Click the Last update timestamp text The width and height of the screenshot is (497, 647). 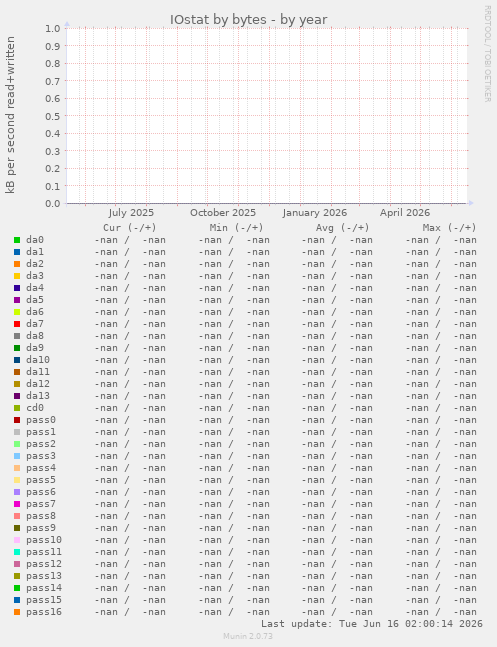[x=372, y=623]
